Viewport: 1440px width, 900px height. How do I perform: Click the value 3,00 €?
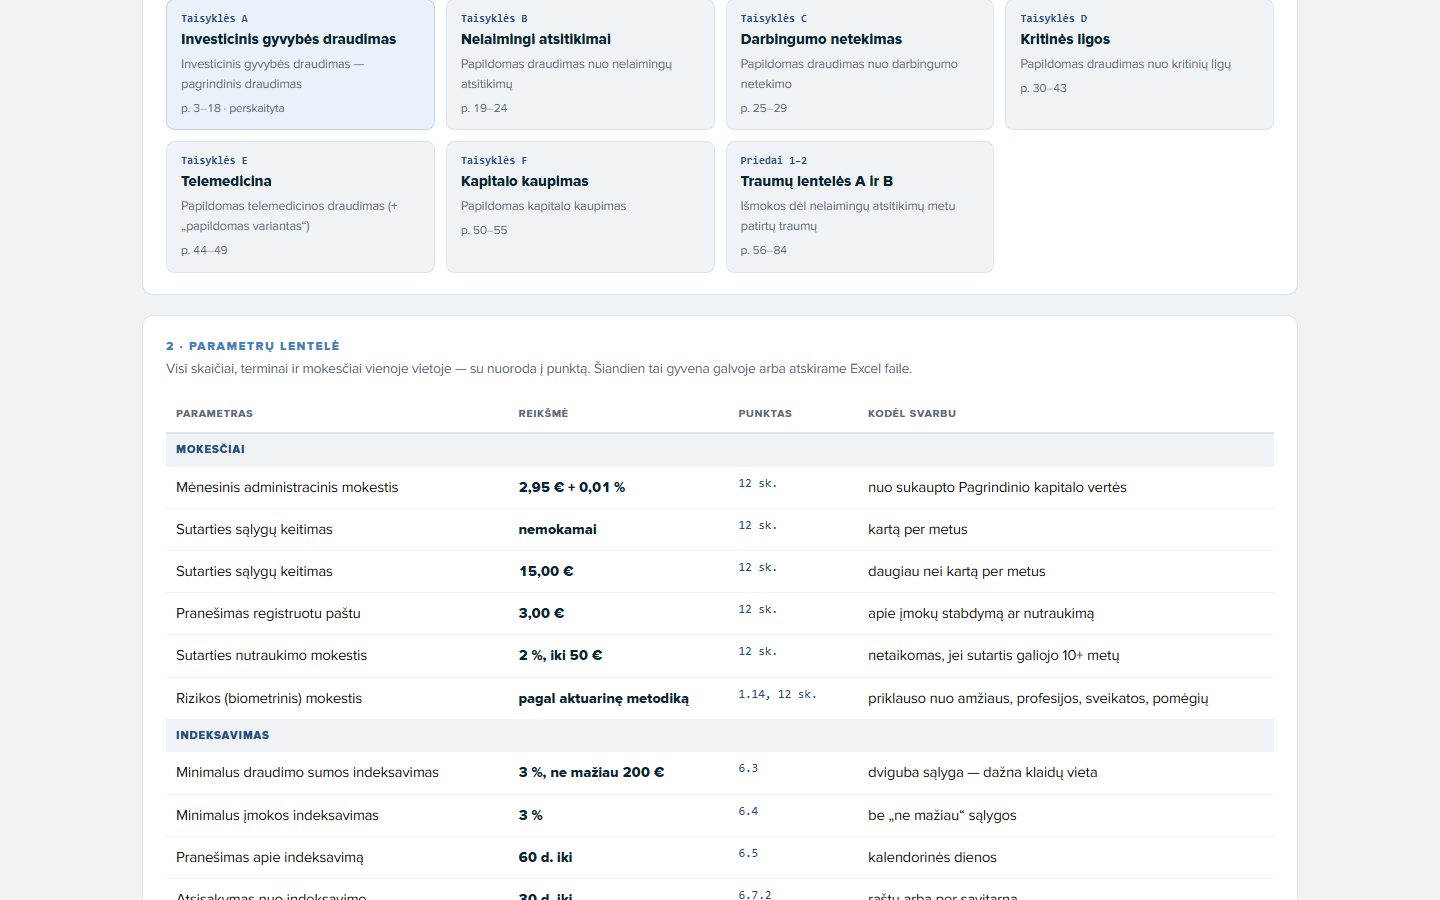coord(541,613)
